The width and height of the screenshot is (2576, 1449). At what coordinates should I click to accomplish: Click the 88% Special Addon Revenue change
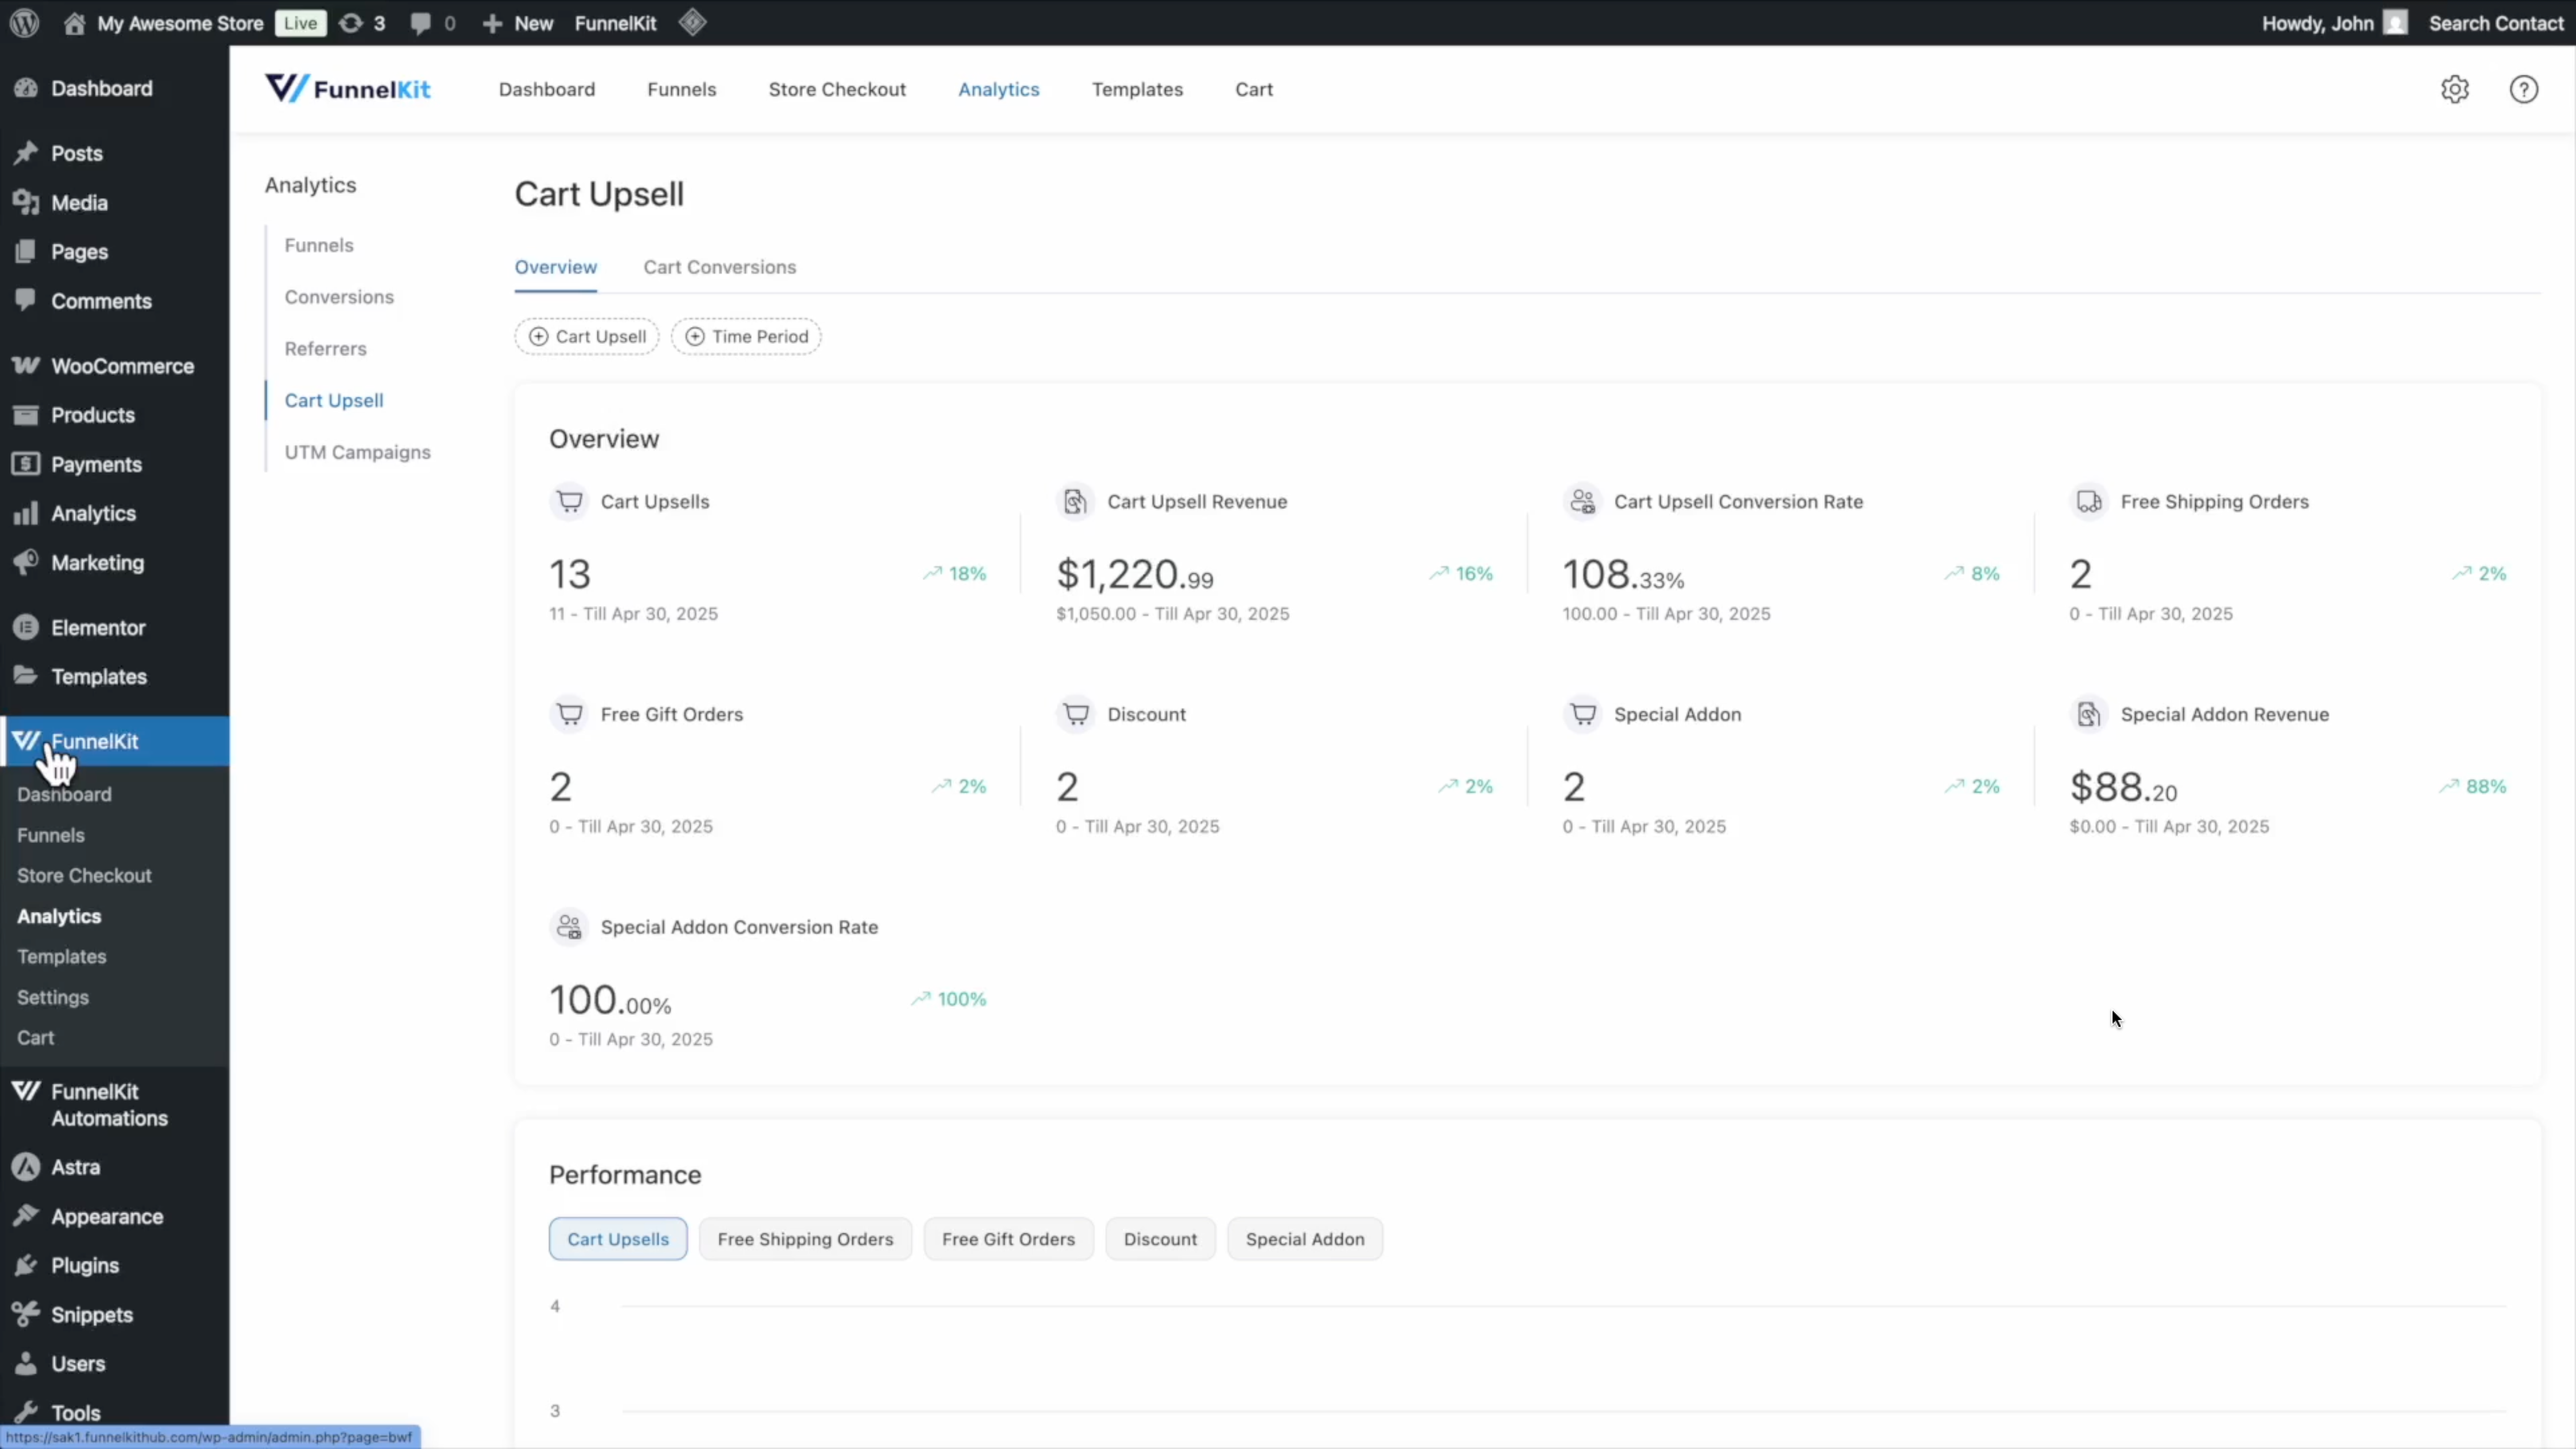[x=2473, y=786]
